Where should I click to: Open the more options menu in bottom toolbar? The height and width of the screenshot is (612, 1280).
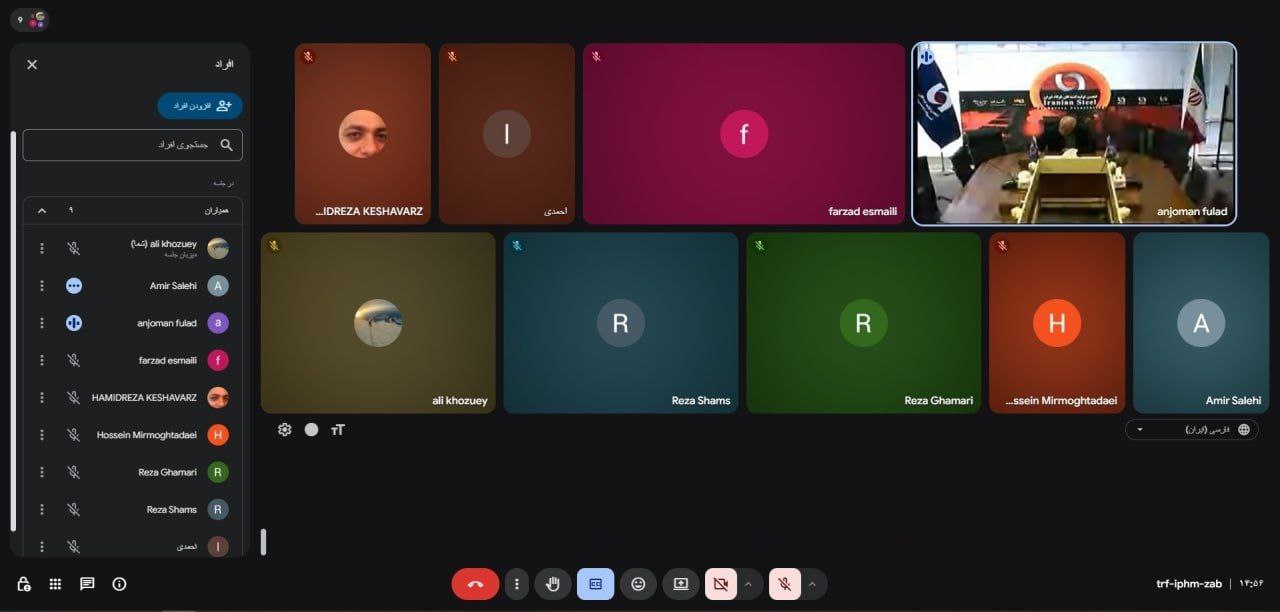tap(516, 584)
